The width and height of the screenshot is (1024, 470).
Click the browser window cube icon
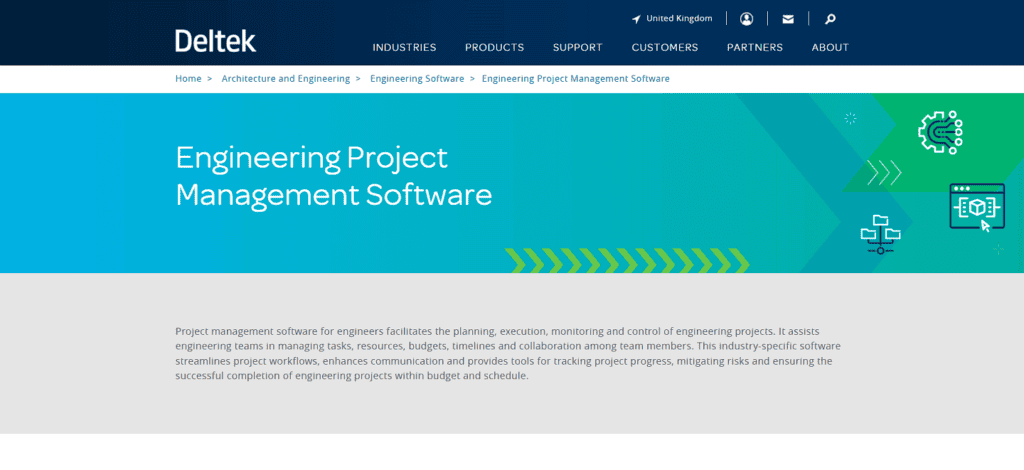(x=976, y=207)
